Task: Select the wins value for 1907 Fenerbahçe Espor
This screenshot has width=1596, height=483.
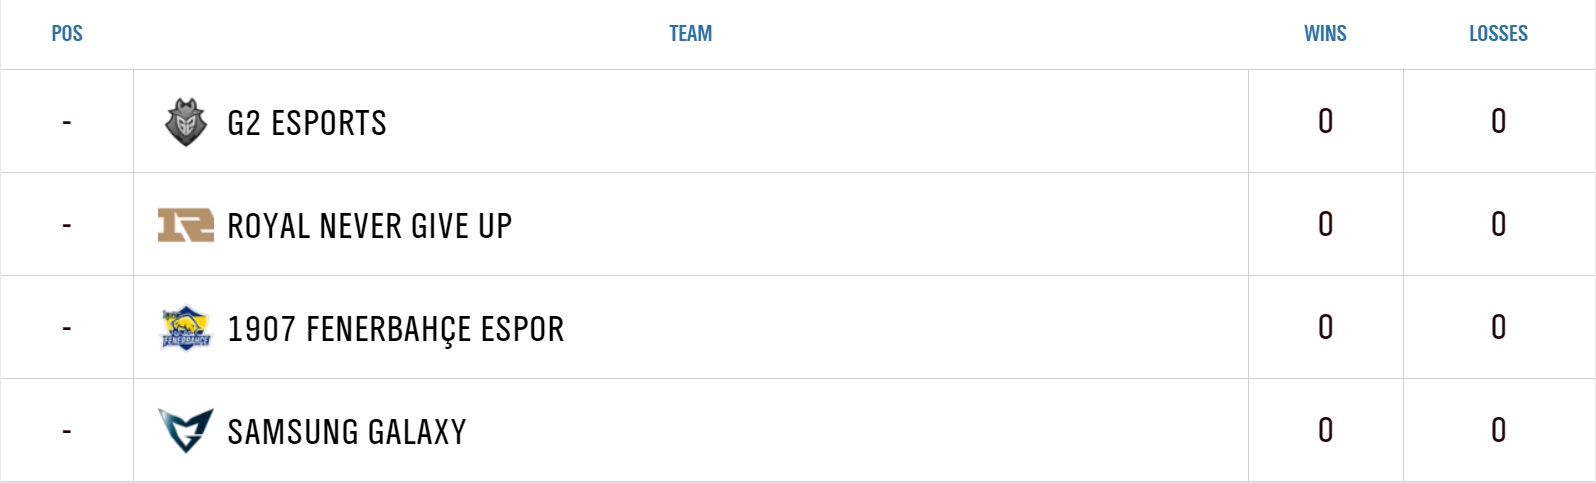Action: 1325,327
